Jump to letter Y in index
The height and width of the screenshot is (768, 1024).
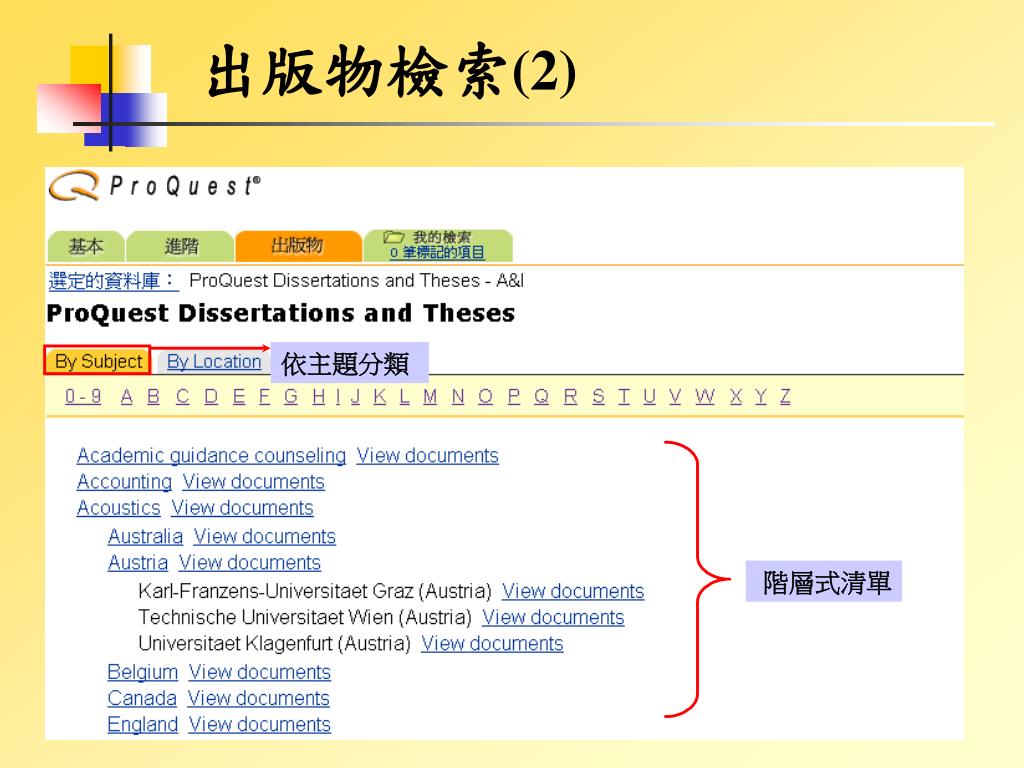pyautogui.click(x=761, y=396)
